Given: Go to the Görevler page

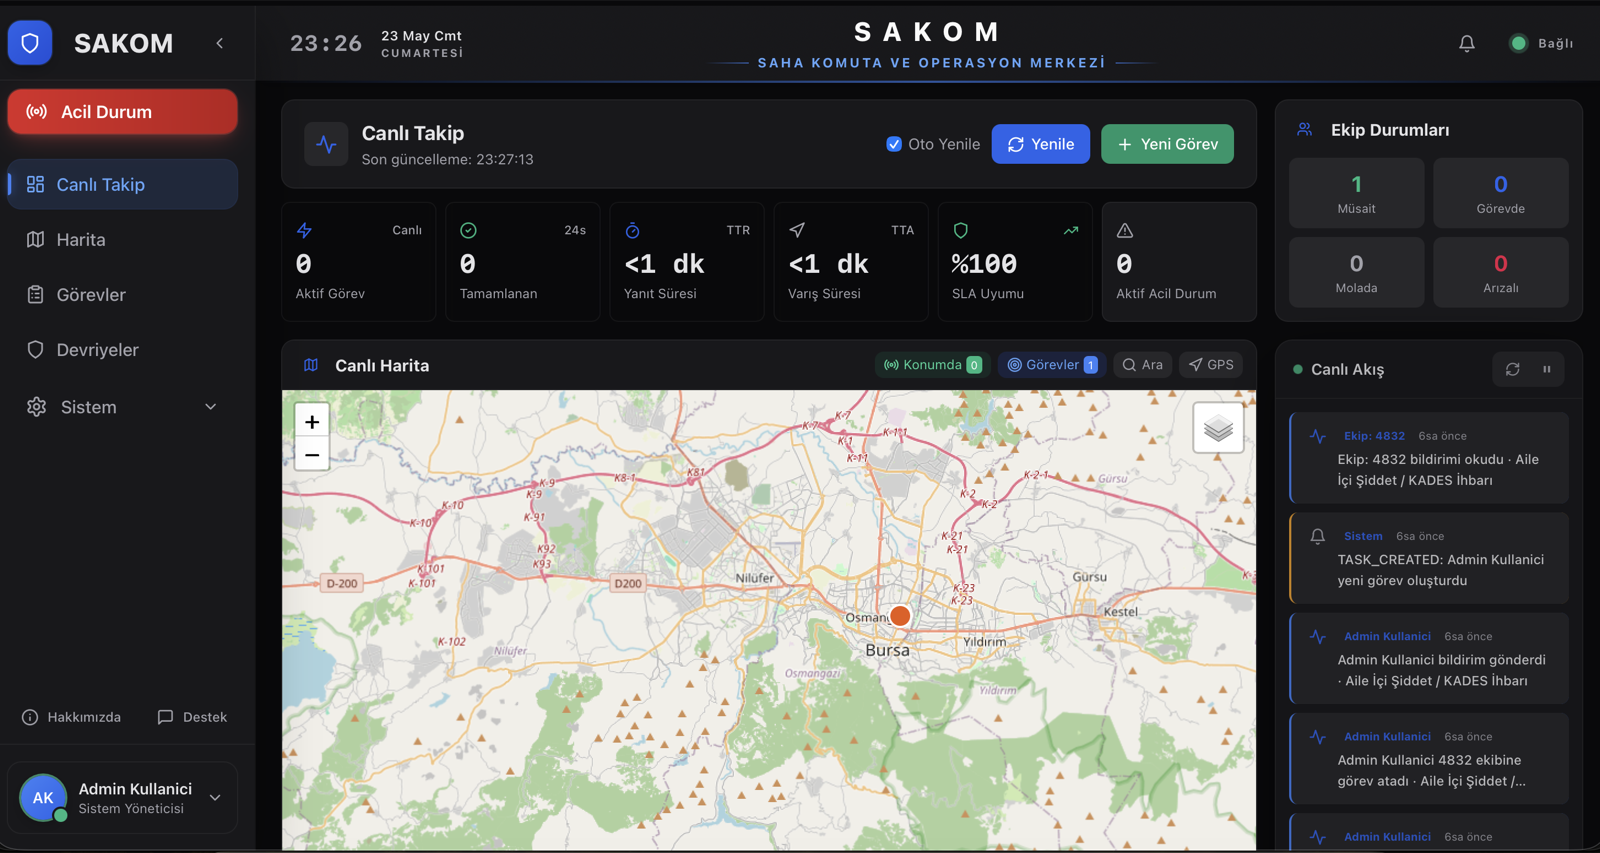Looking at the screenshot, I should [122, 294].
